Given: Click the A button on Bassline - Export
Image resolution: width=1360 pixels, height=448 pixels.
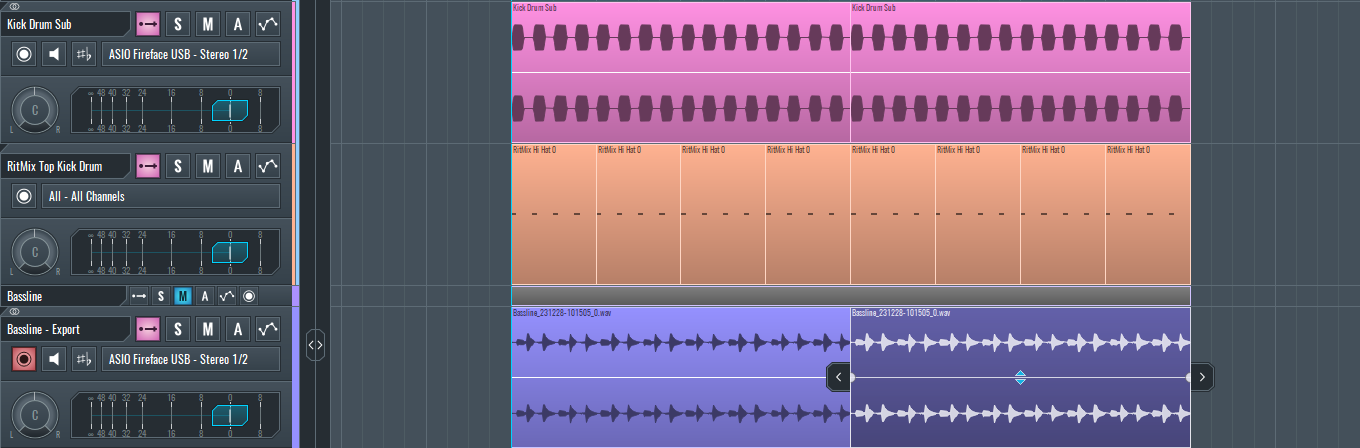Looking at the screenshot, I should (x=237, y=329).
